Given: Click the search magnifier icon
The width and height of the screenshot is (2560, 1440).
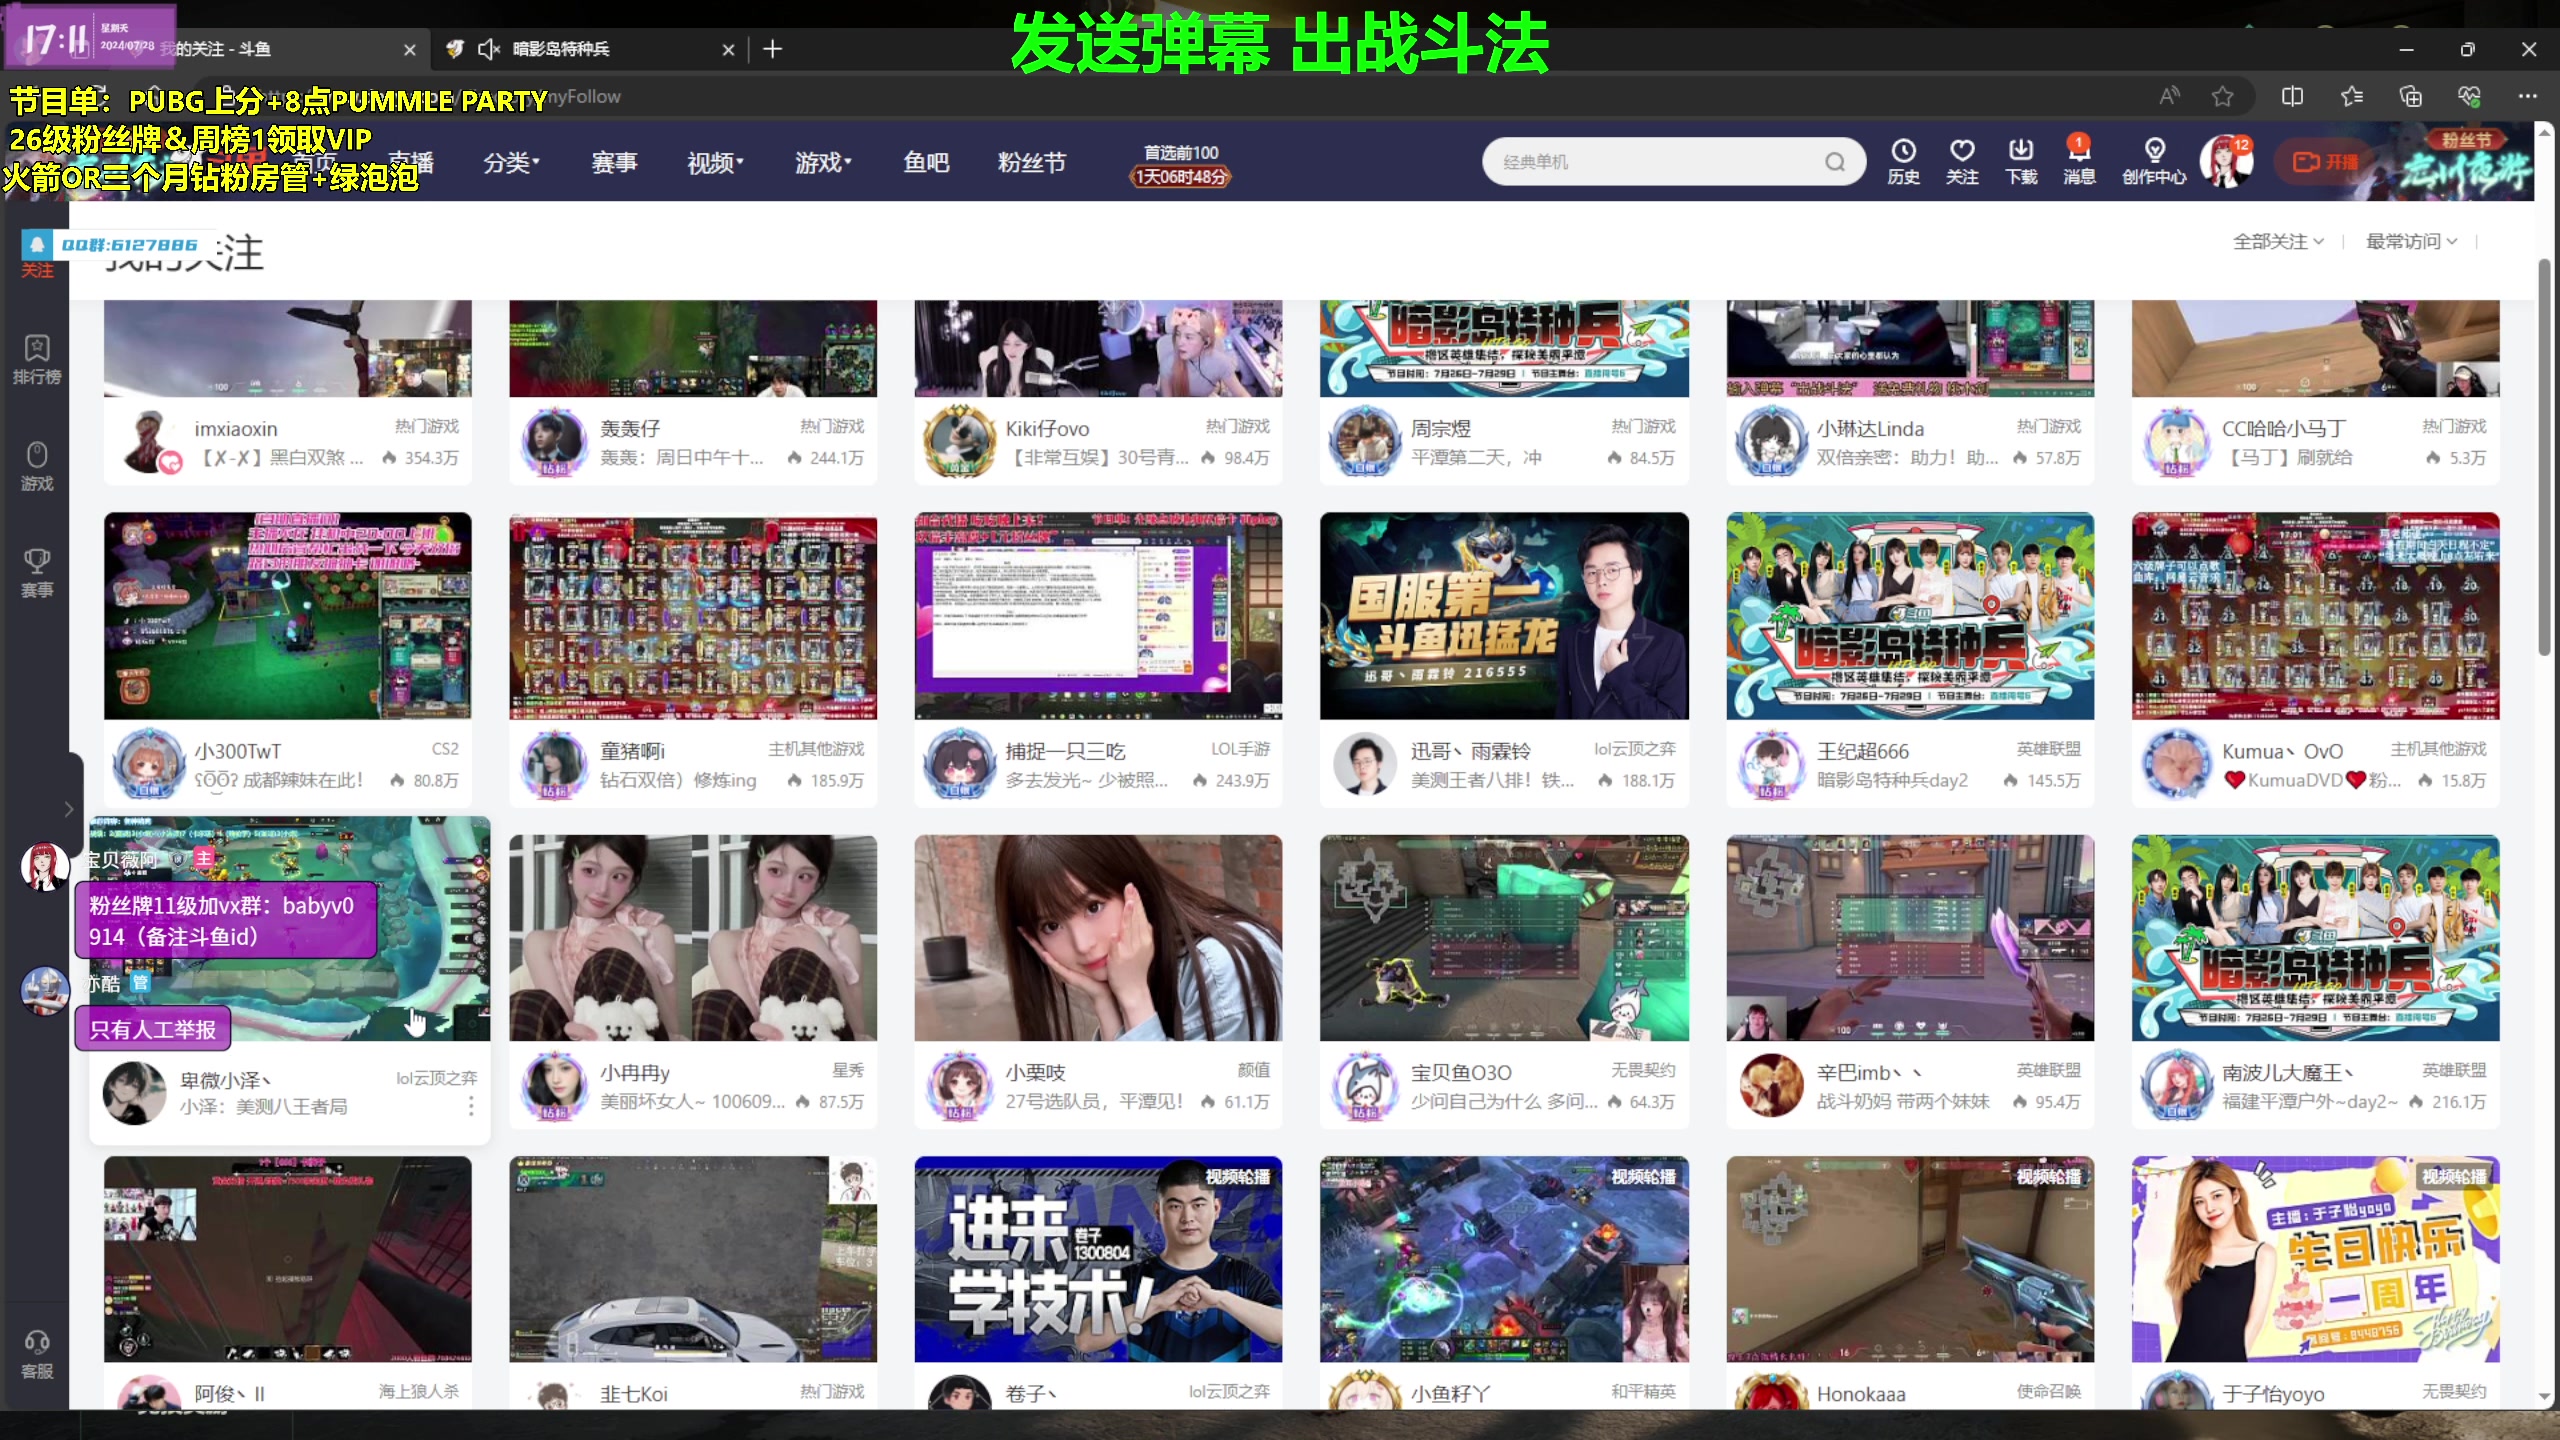Looking at the screenshot, I should pos(1834,161).
